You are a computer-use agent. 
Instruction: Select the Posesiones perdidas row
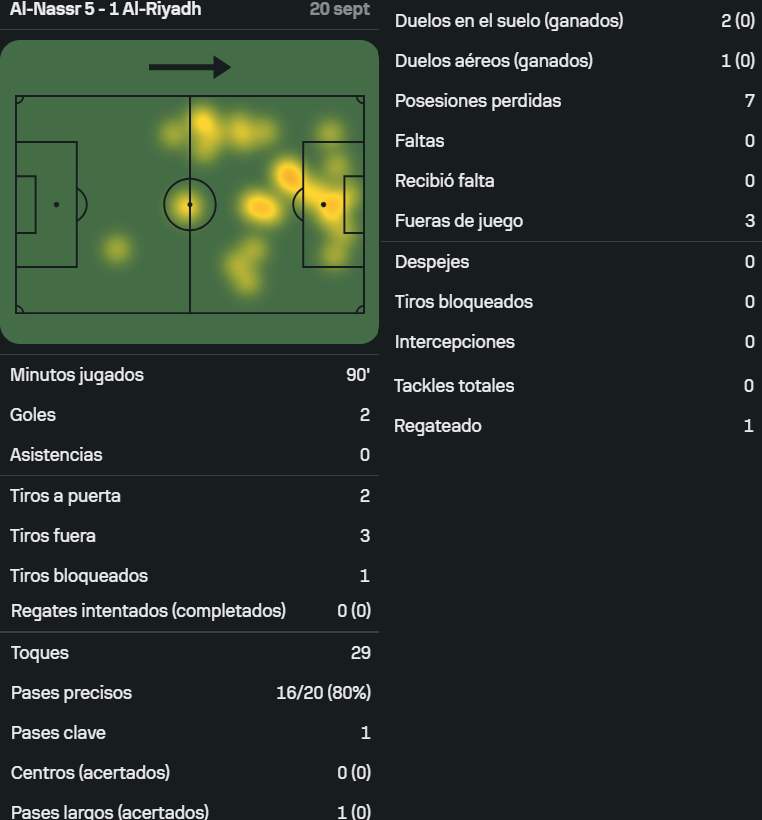pos(572,100)
